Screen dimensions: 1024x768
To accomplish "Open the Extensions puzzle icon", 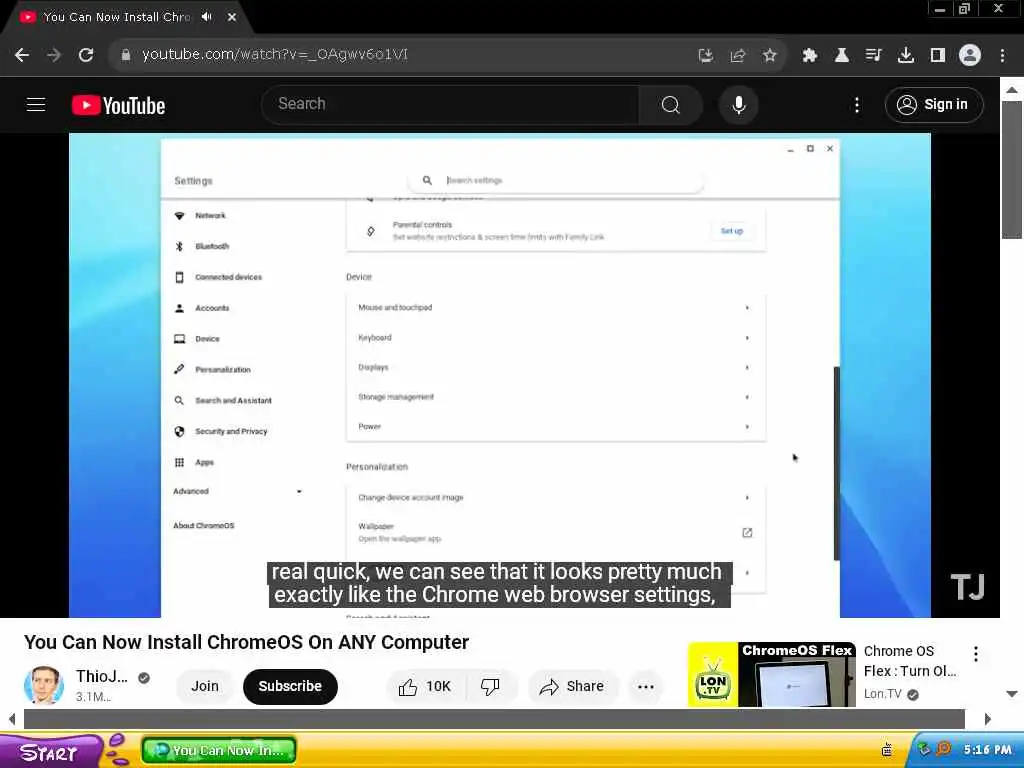I will pos(810,56).
